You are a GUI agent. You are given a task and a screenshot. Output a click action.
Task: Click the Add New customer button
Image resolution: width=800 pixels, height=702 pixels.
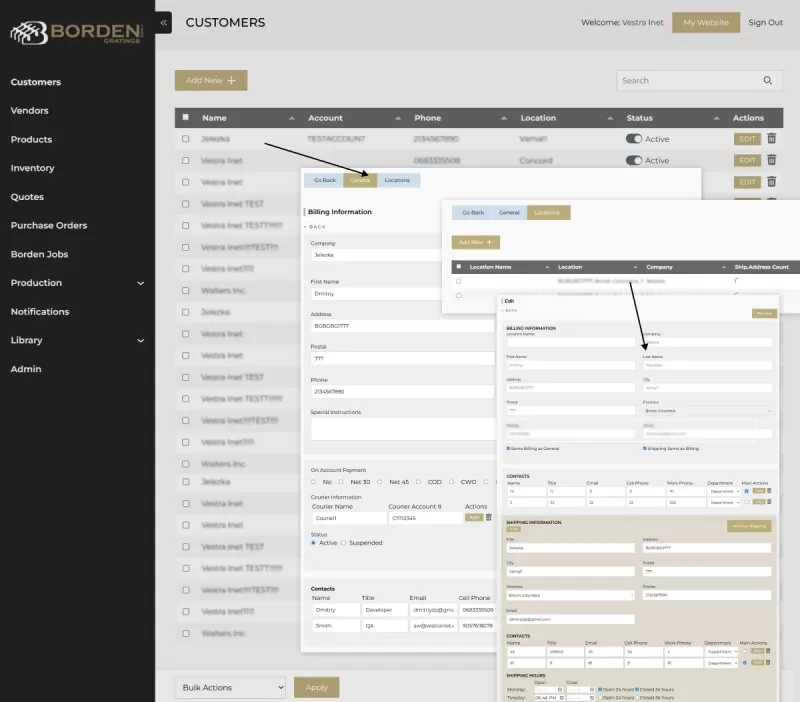211,80
